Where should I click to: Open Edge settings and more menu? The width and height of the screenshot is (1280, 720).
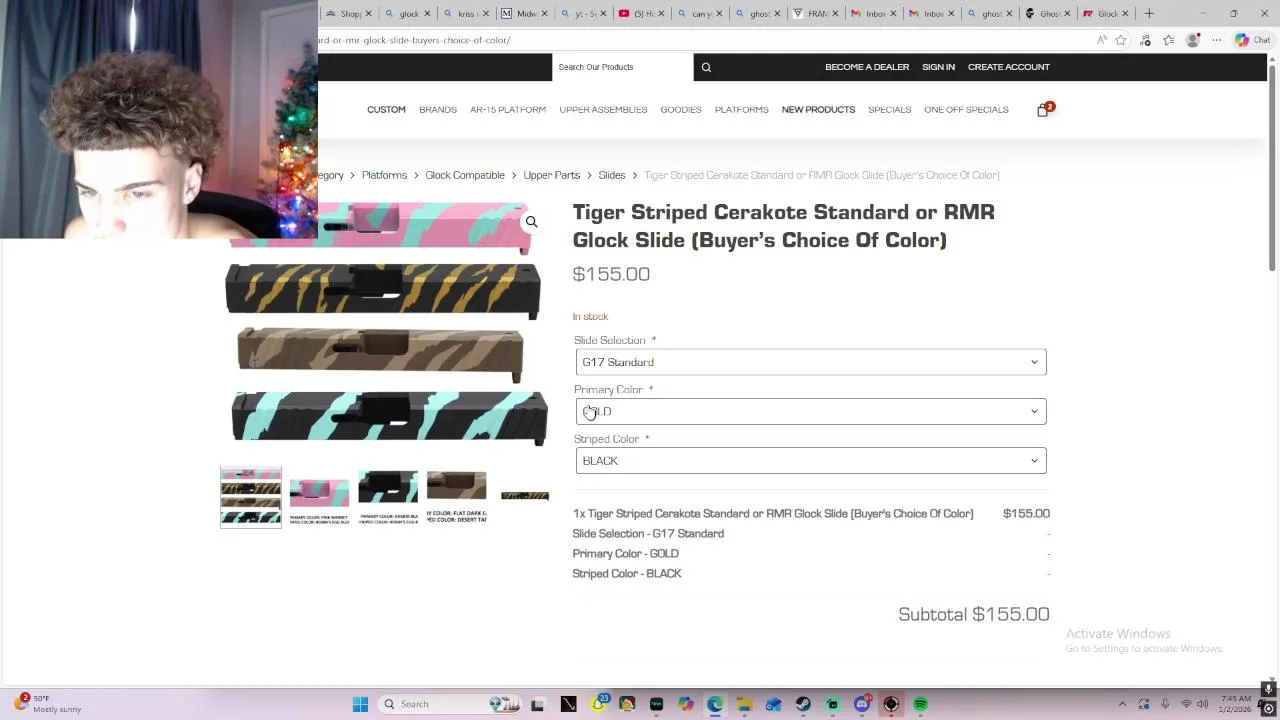point(1216,40)
